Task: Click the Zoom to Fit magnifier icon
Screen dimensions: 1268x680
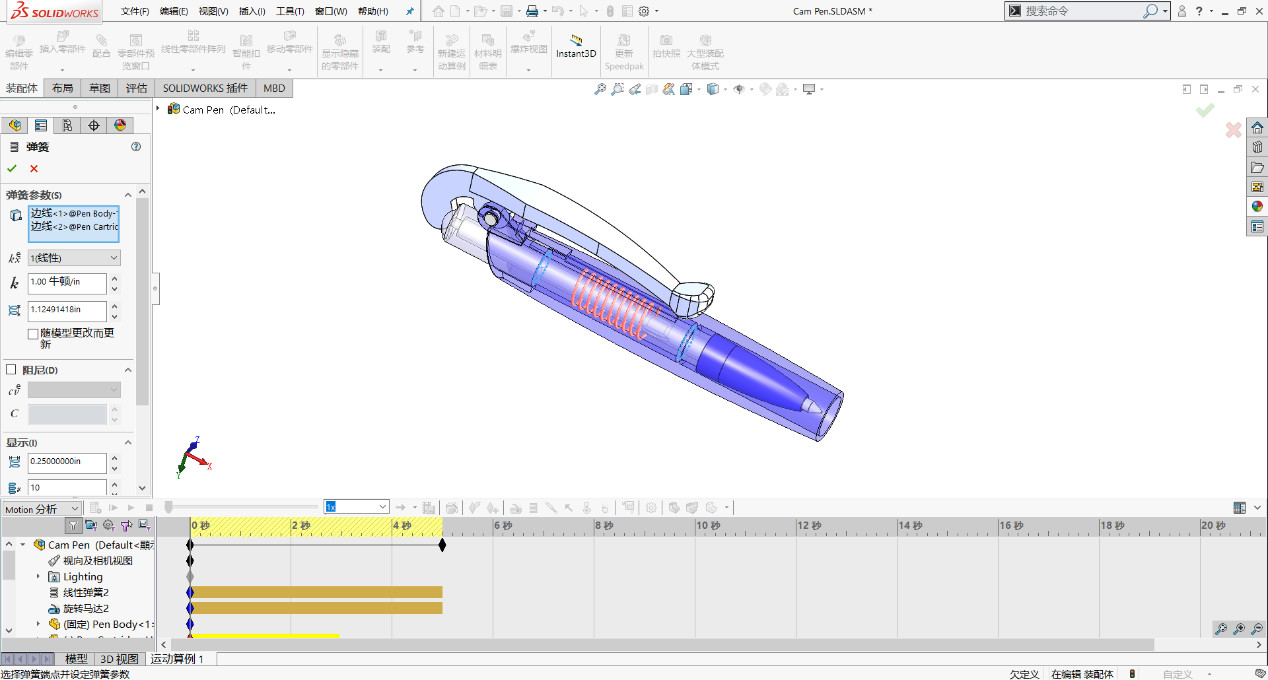Action: click(x=600, y=89)
